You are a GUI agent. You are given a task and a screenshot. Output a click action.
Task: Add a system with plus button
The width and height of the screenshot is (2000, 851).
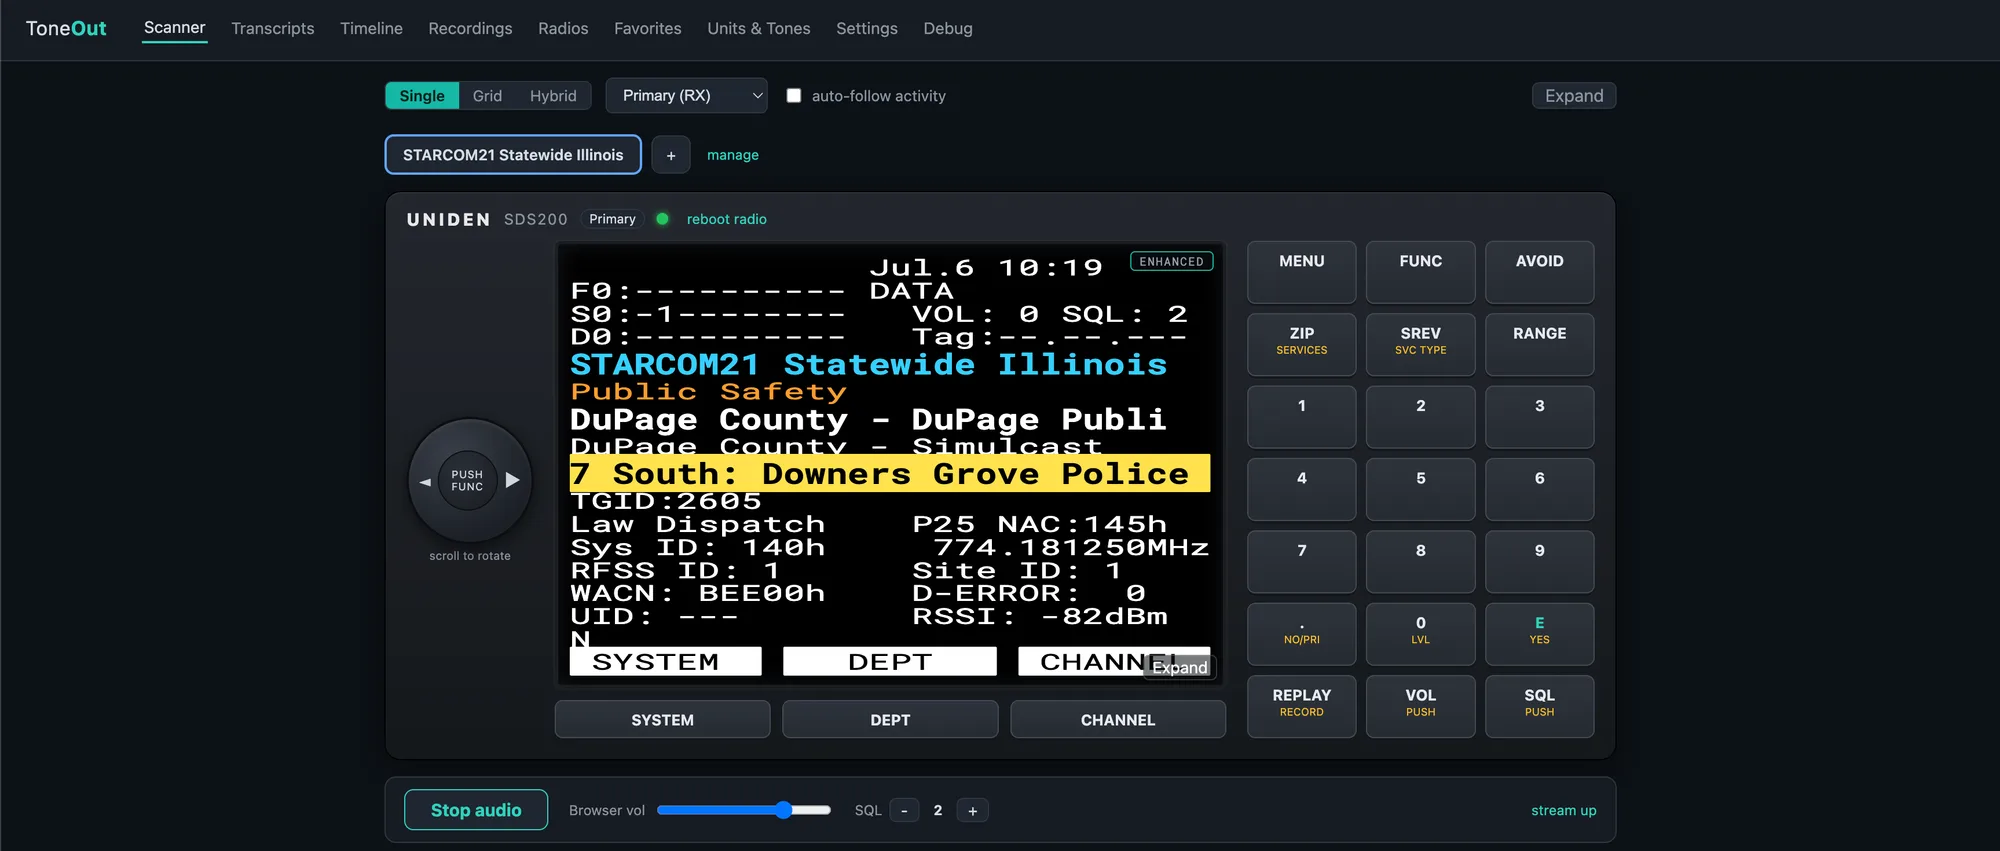(671, 155)
